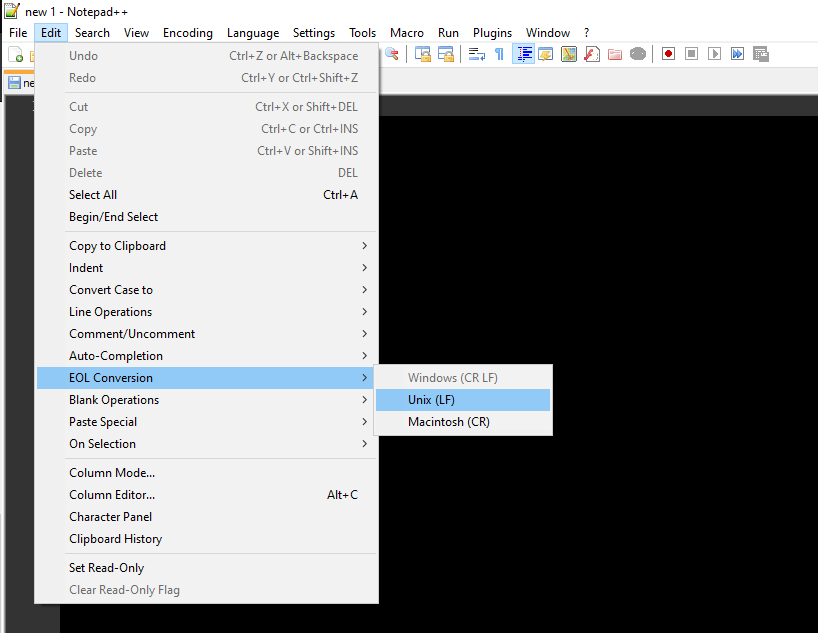
Task: Click the New file toolbar icon
Action: (x=17, y=55)
